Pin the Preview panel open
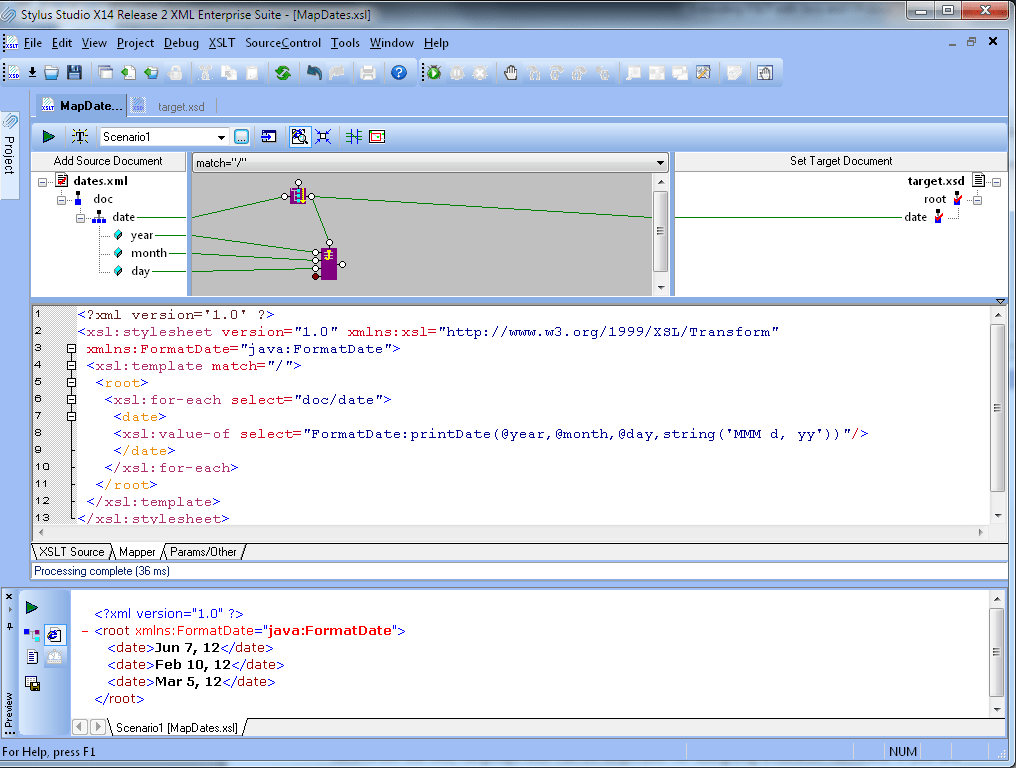The height and width of the screenshot is (768, 1016). pyautogui.click(x=10, y=626)
